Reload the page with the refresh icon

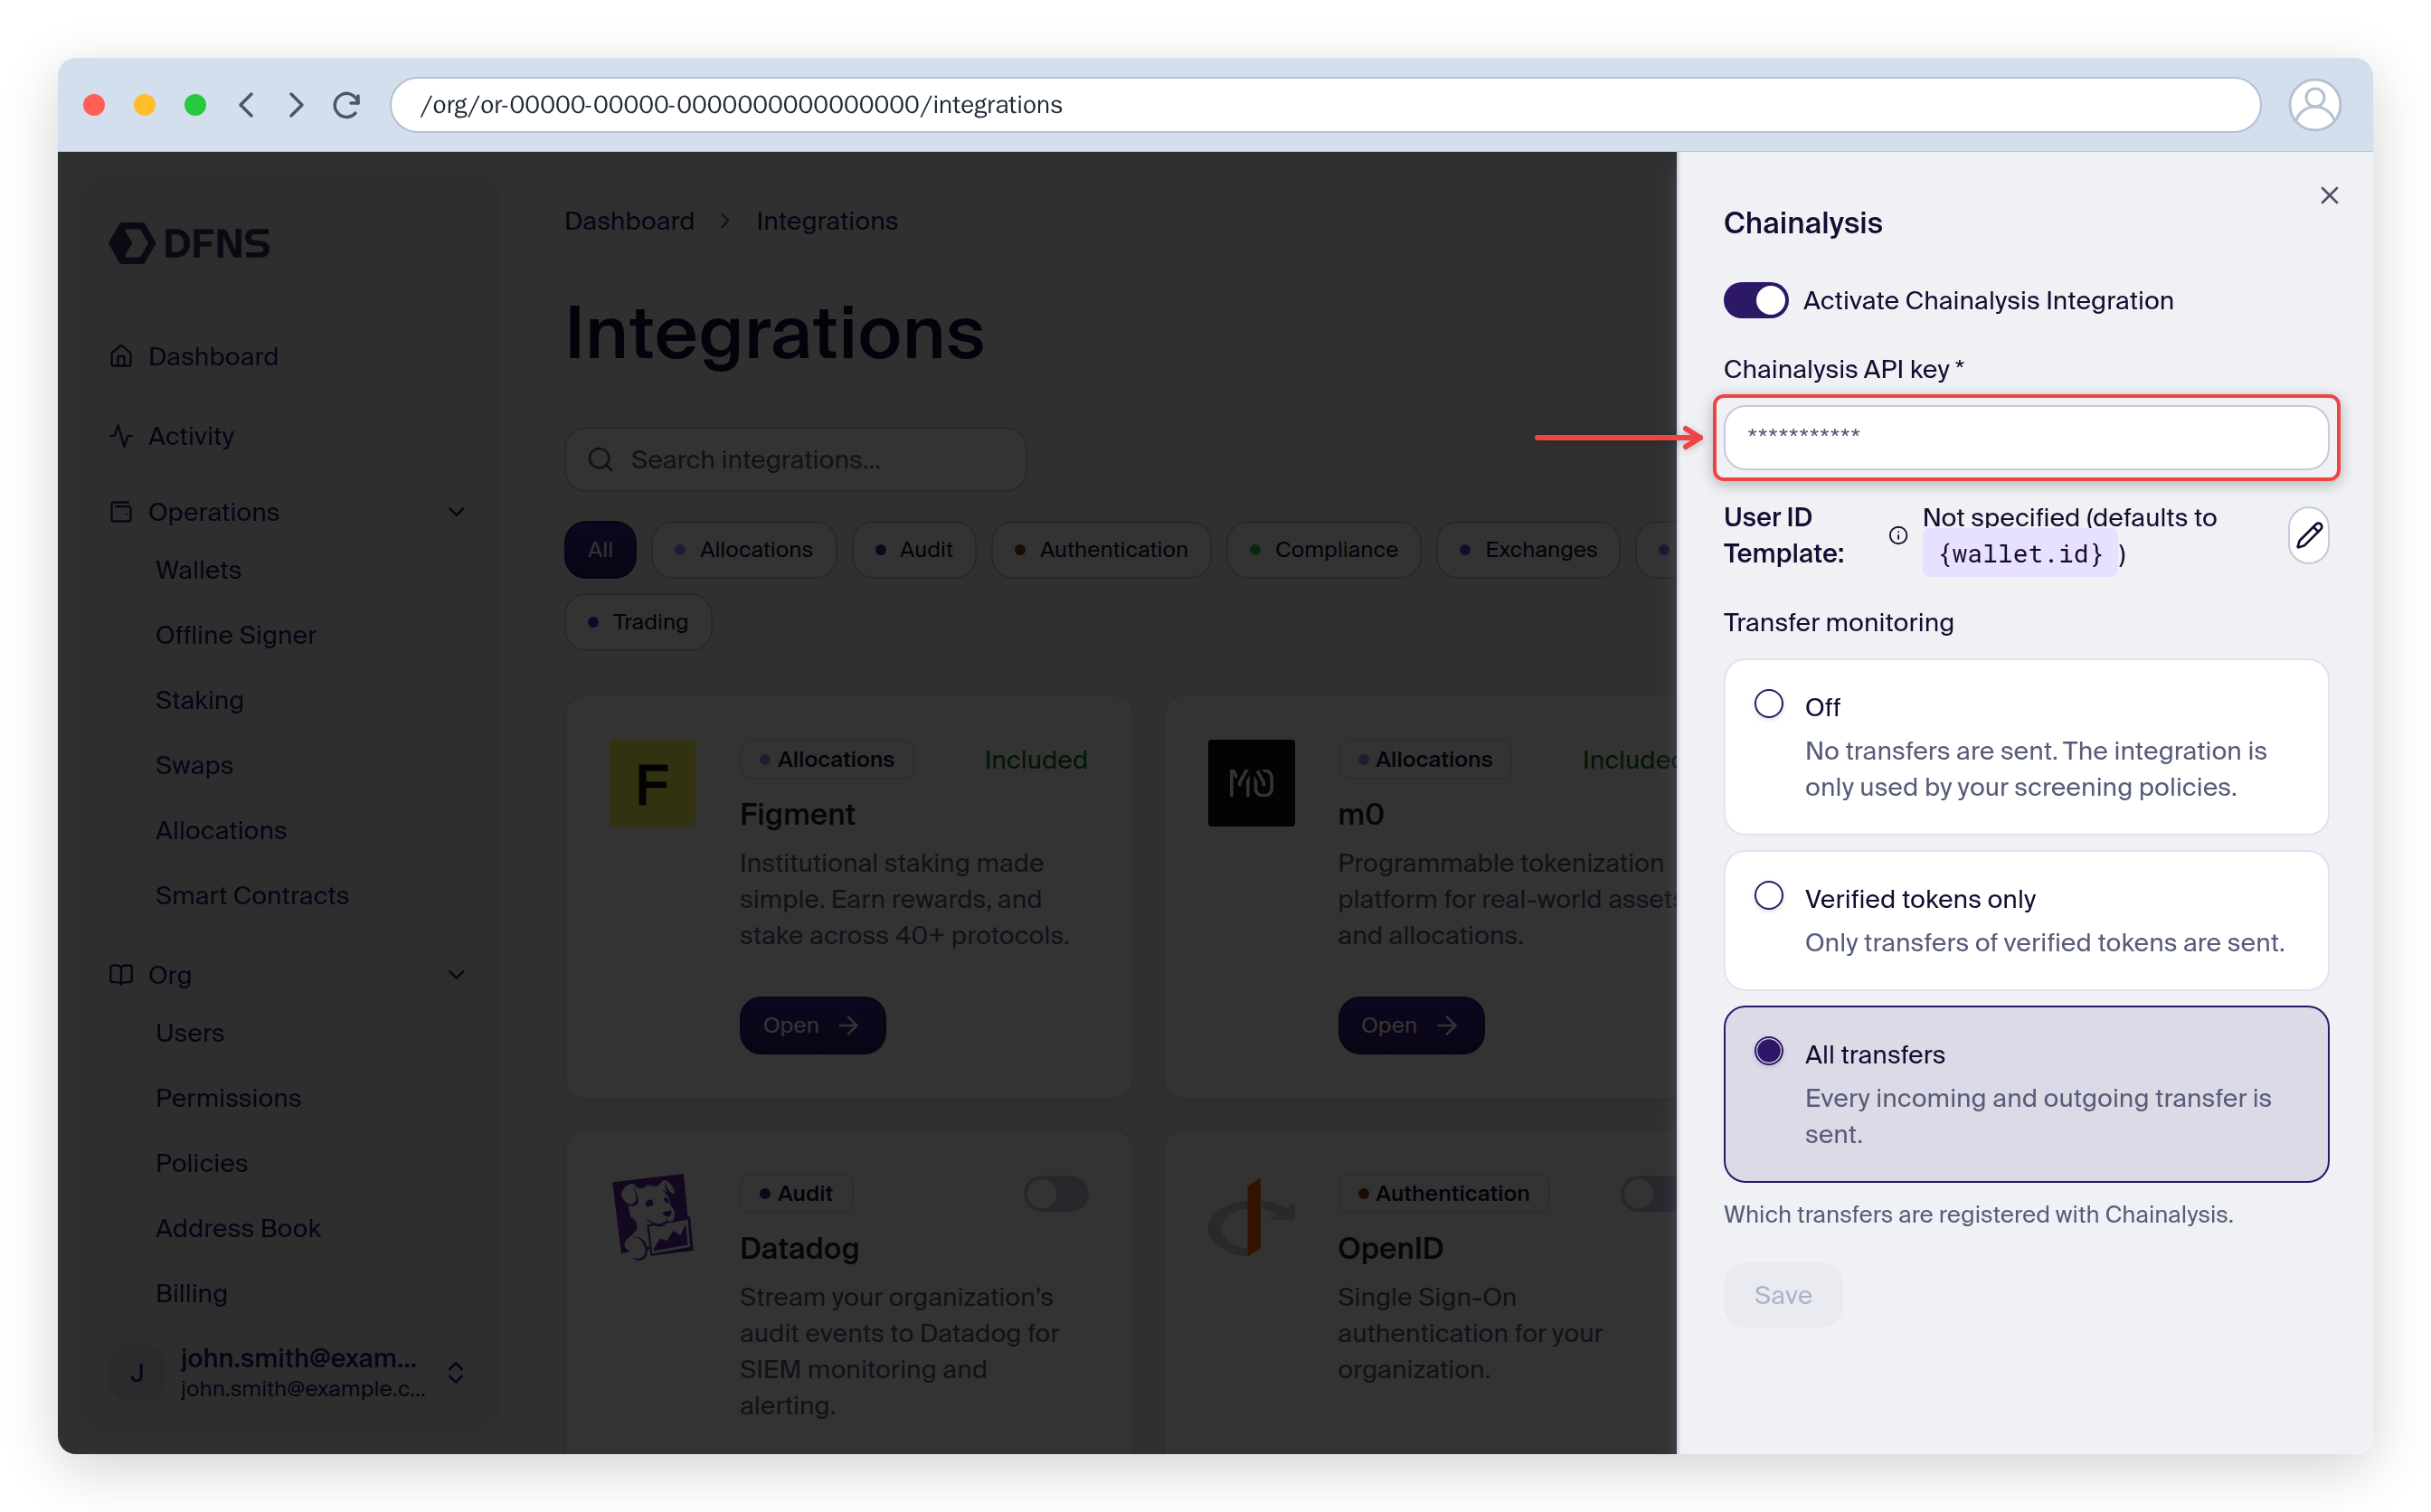pyautogui.click(x=346, y=105)
